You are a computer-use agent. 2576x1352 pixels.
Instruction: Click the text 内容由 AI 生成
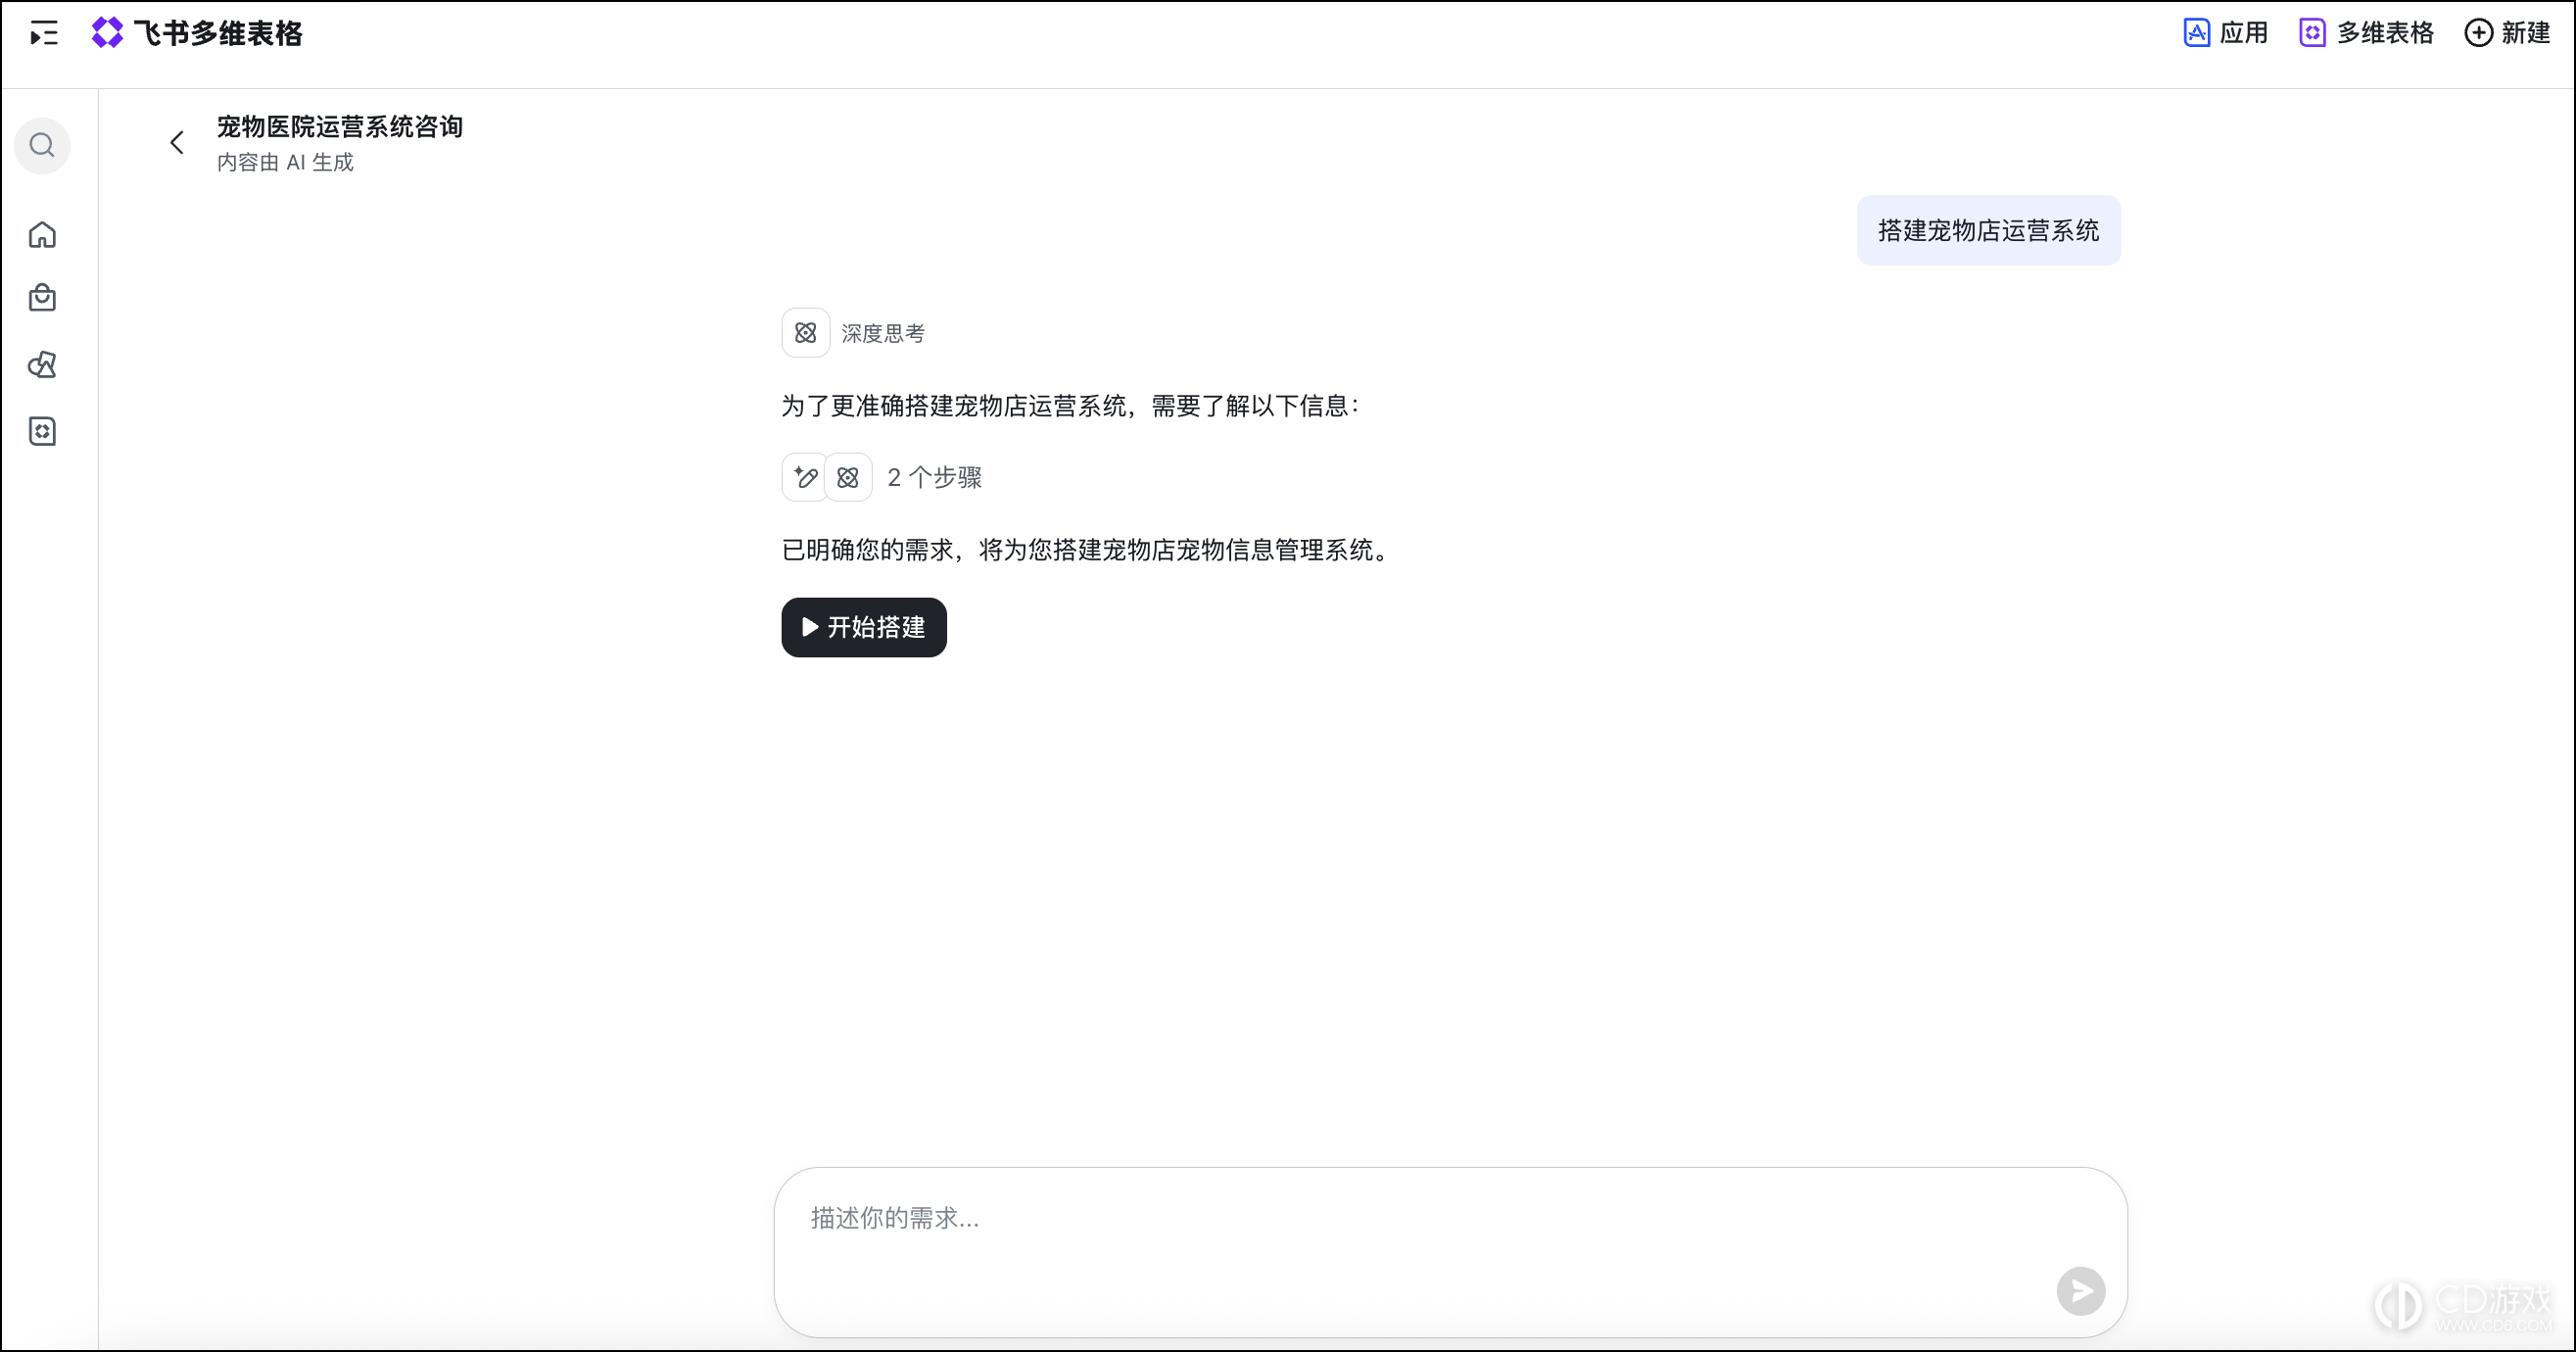285,162
